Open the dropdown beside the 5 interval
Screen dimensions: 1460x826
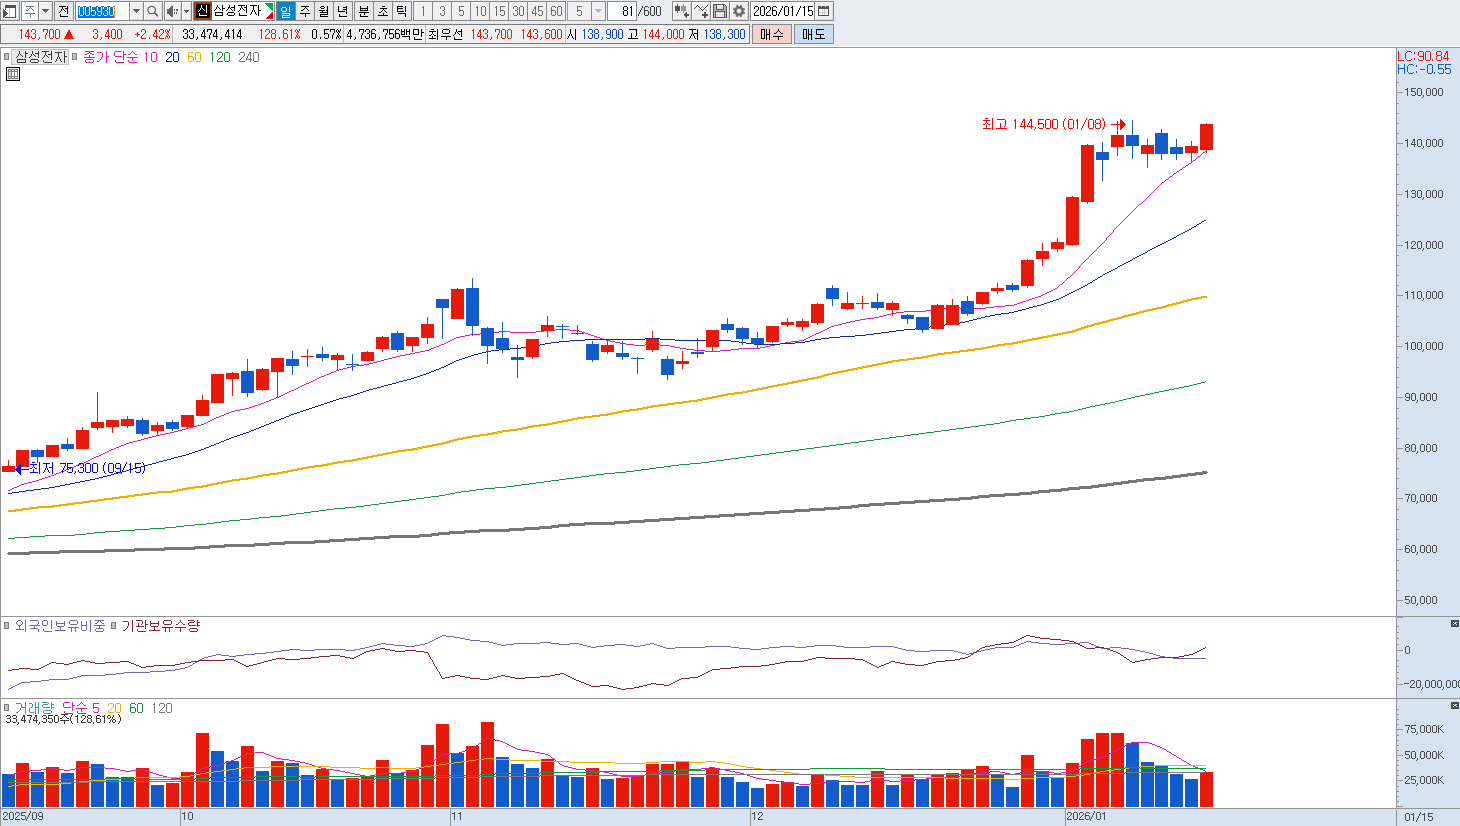point(598,11)
